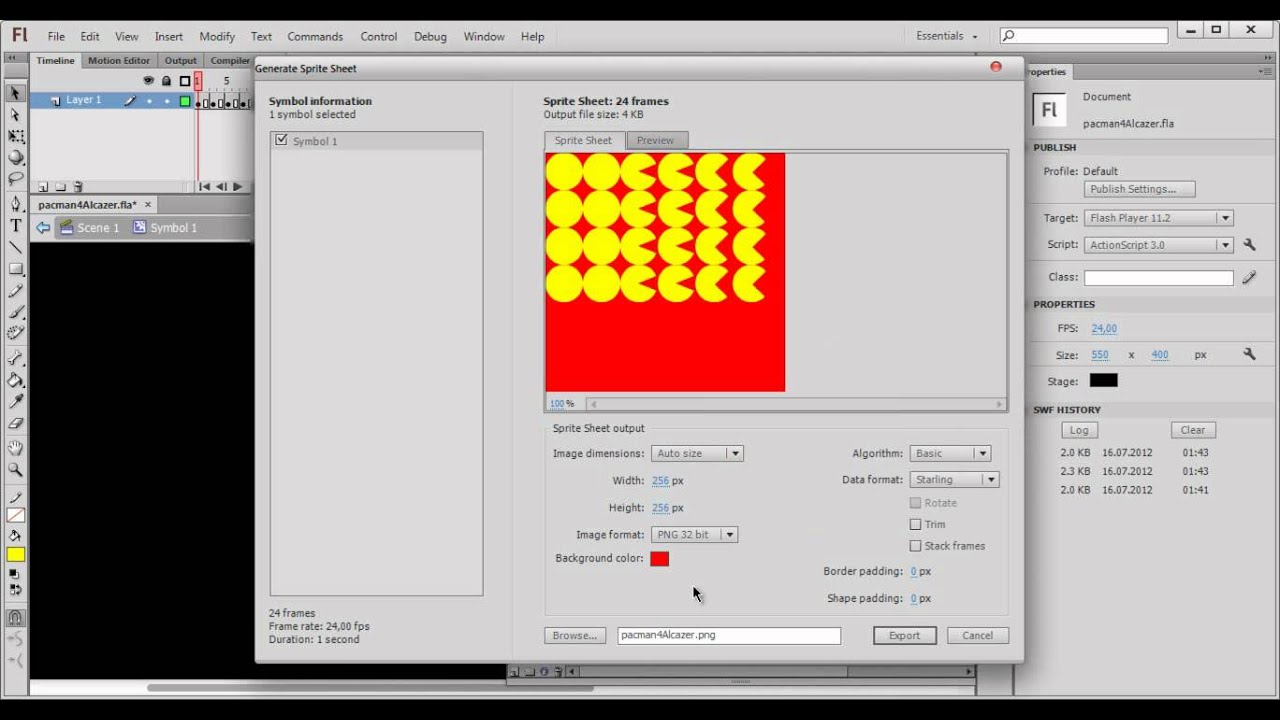Toggle the show/hide all layers eye icon

(x=148, y=81)
